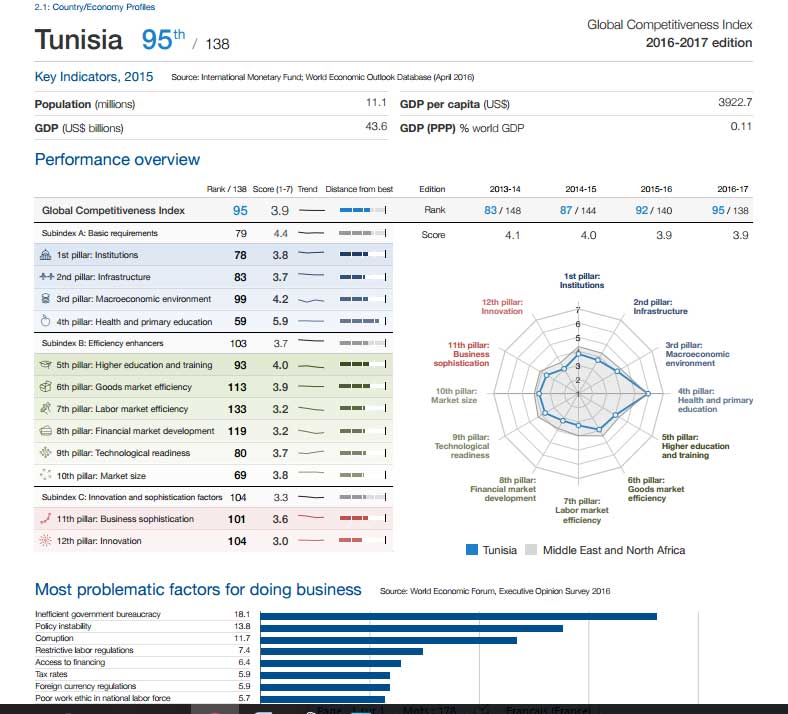Click the GDP value '43.6'
This screenshot has height=714, width=788.
click(x=376, y=126)
